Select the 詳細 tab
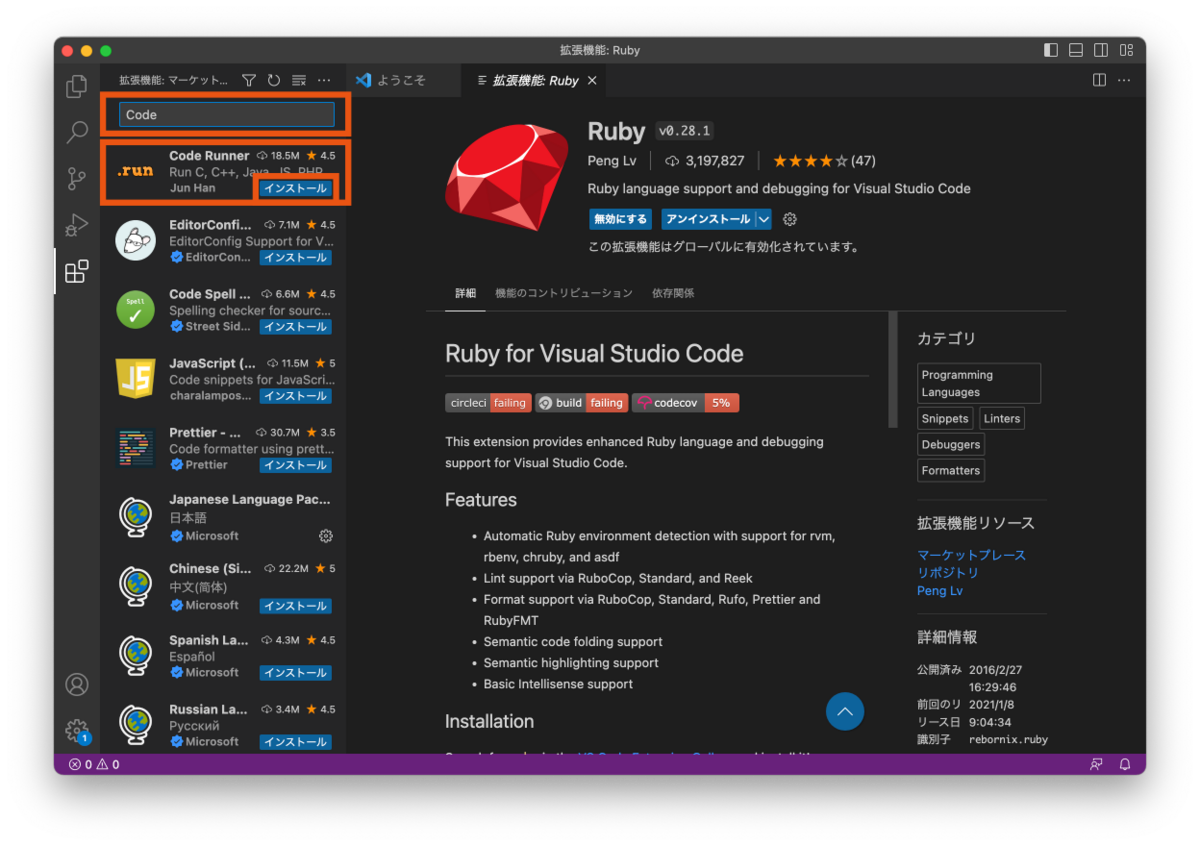 coord(466,293)
